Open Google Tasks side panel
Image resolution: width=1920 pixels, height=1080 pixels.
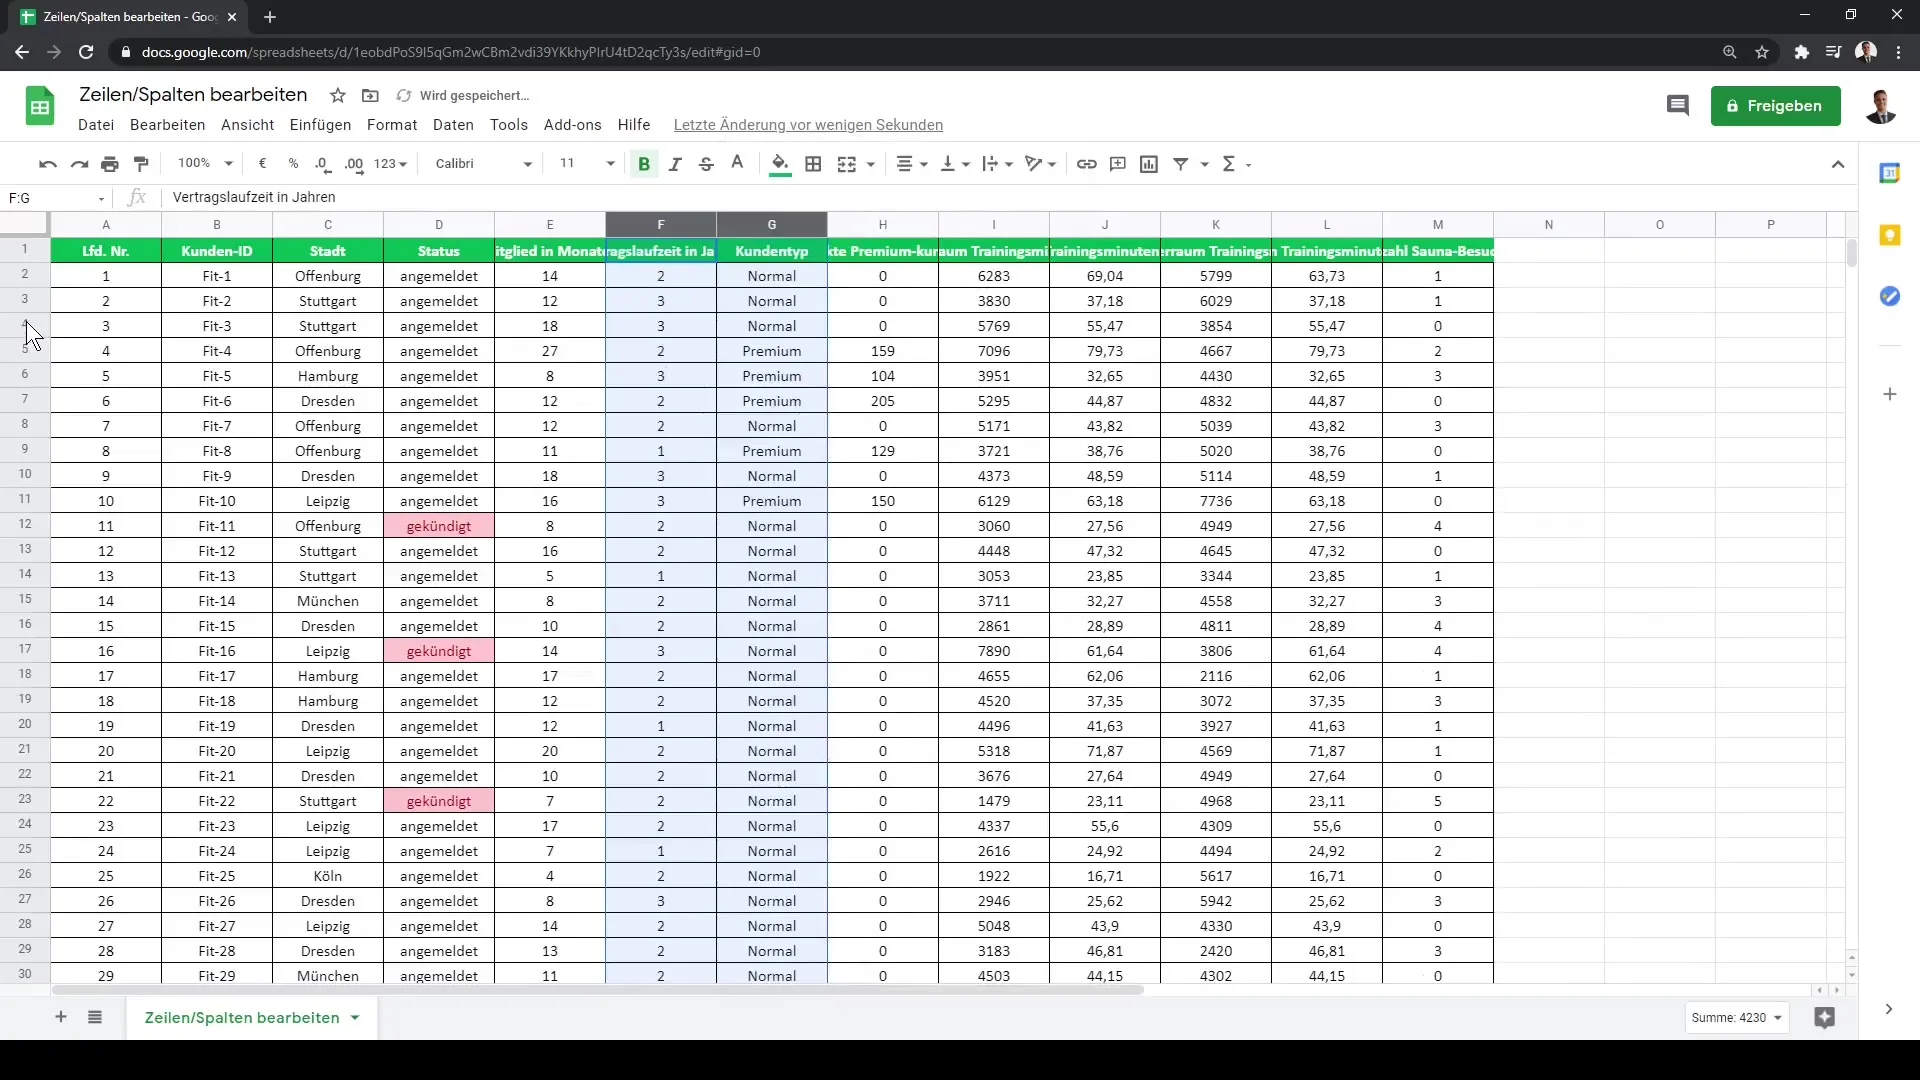[x=1889, y=296]
